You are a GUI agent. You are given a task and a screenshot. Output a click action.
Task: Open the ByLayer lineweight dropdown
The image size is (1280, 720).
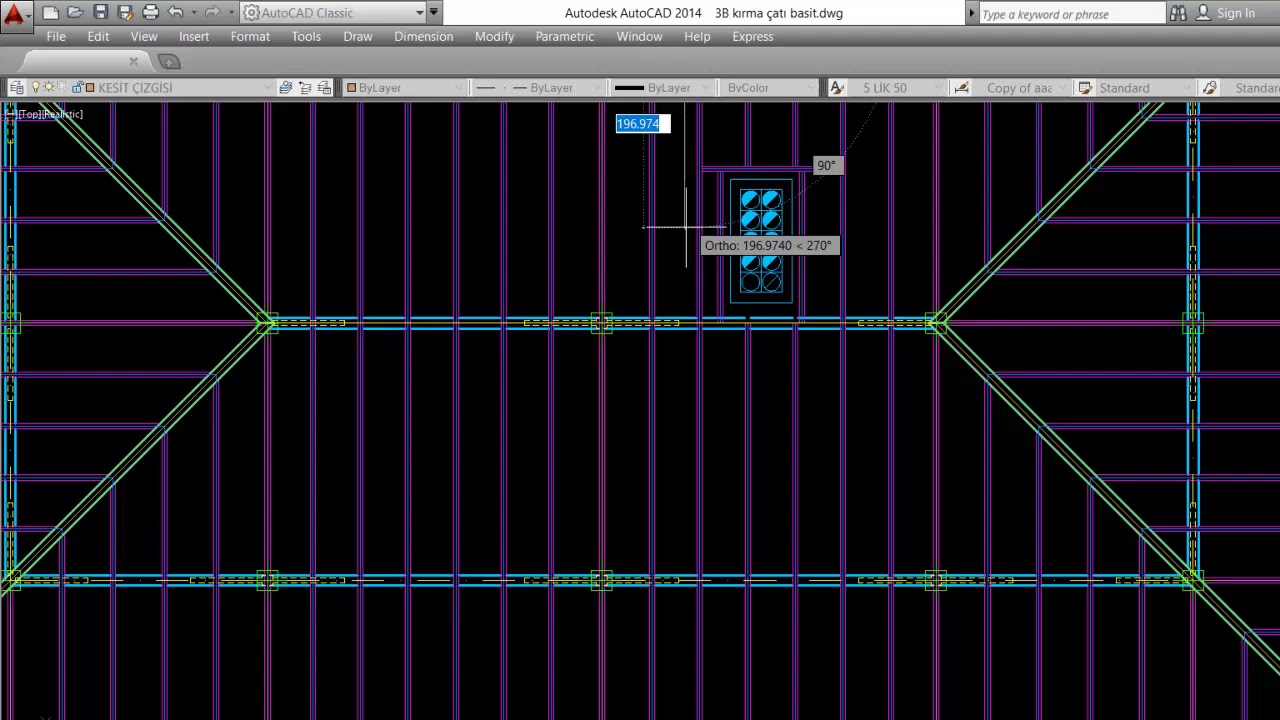(664, 88)
